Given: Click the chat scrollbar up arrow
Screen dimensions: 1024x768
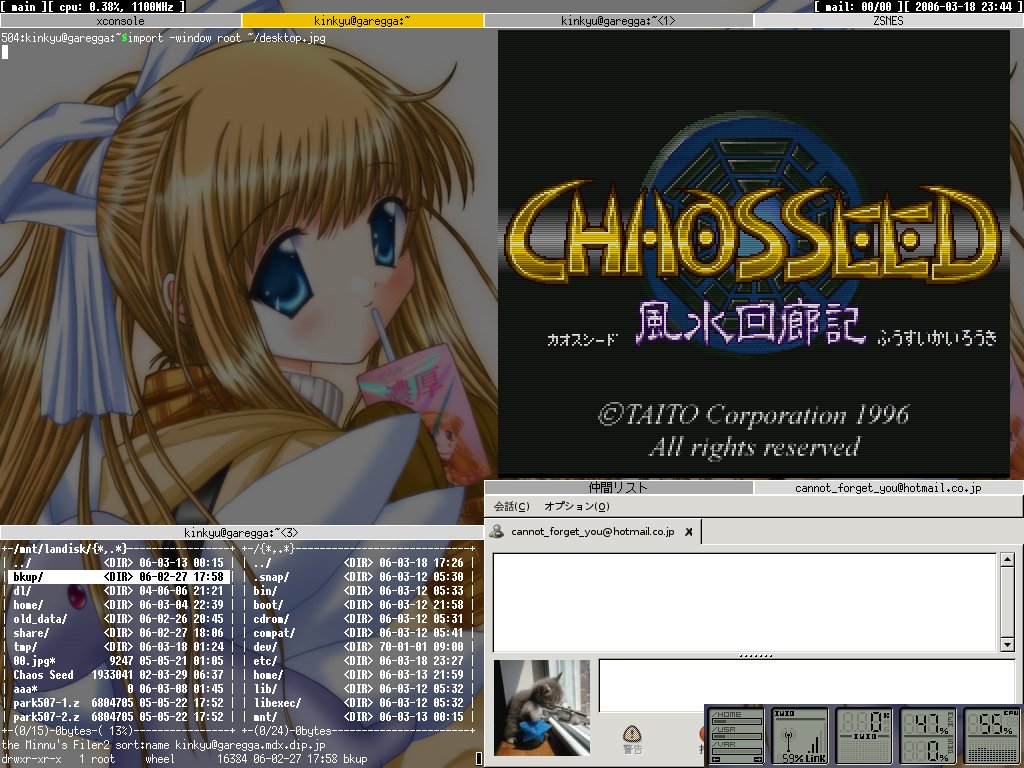Looking at the screenshot, I should (x=1007, y=559).
